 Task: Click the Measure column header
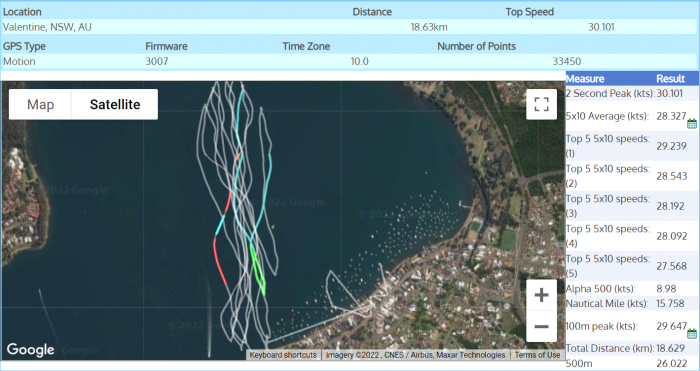click(x=585, y=79)
